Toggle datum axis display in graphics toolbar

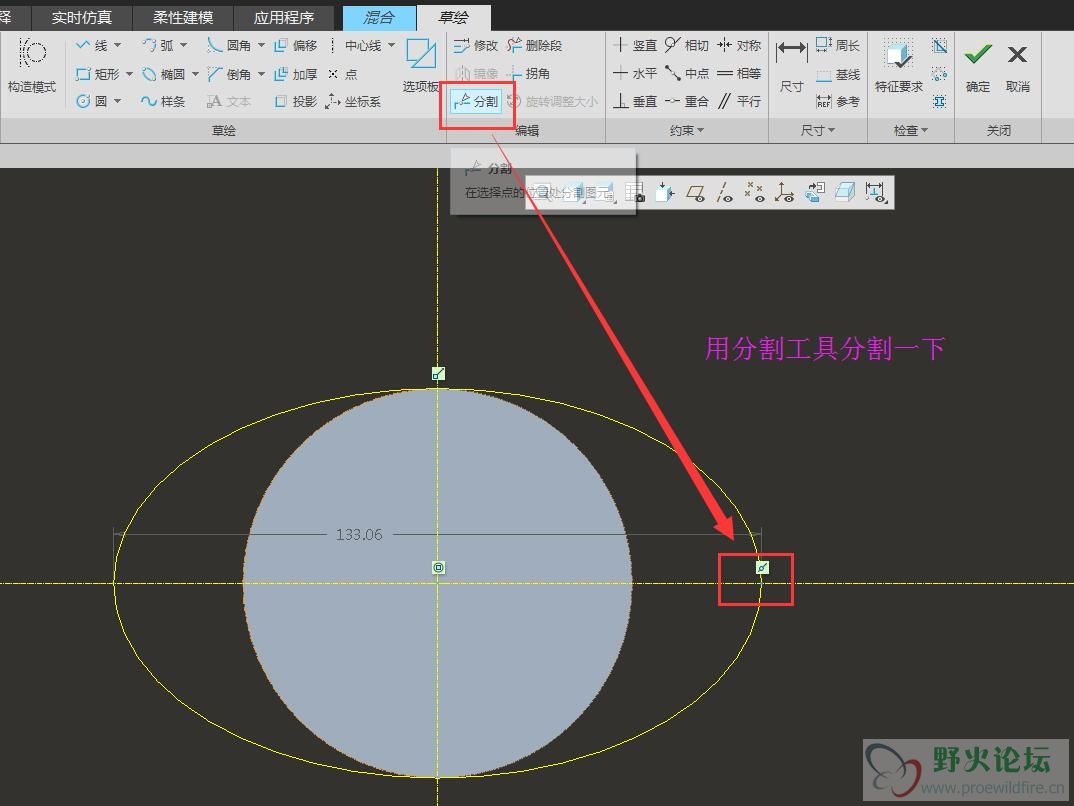pyautogui.click(x=725, y=193)
